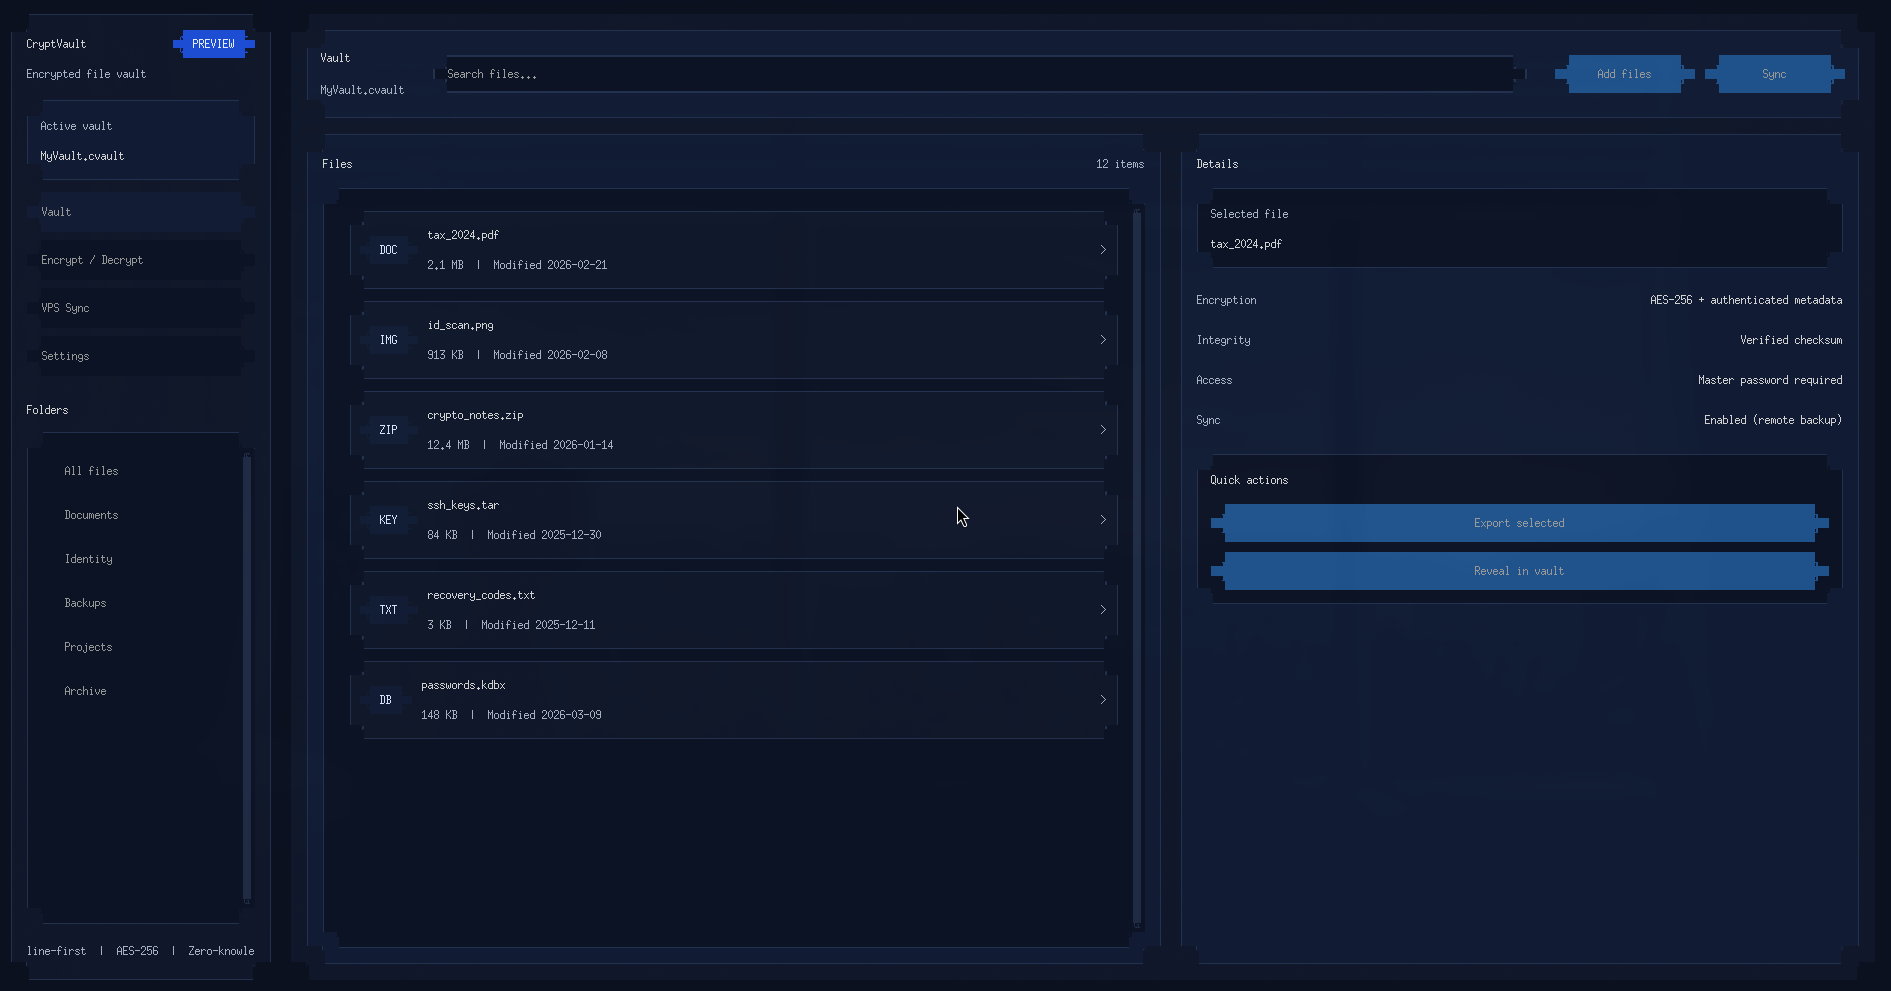Click the ZIP badge for crypto_notes.zip
The width and height of the screenshot is (1891, 991).
pos(388,430)
